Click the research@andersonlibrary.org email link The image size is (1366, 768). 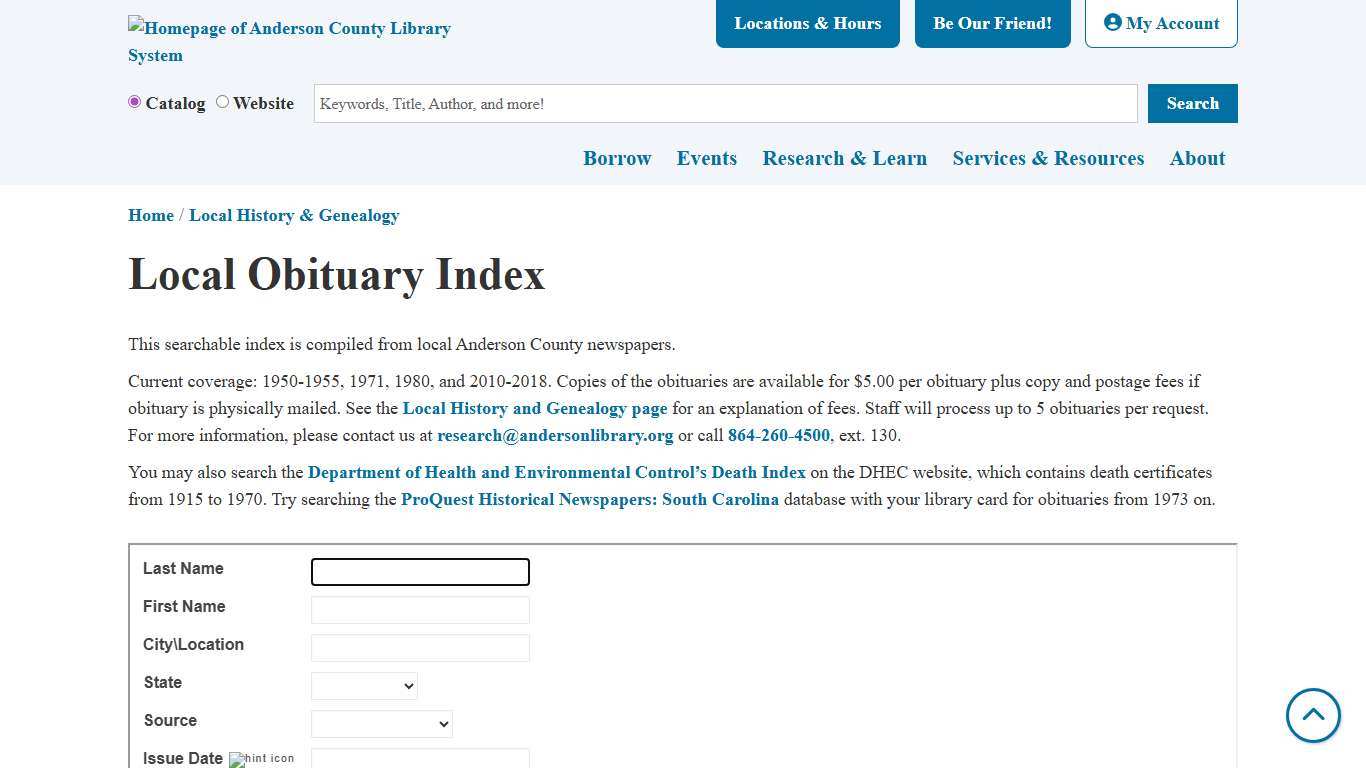pyautogui.click(x=555, y=435)
